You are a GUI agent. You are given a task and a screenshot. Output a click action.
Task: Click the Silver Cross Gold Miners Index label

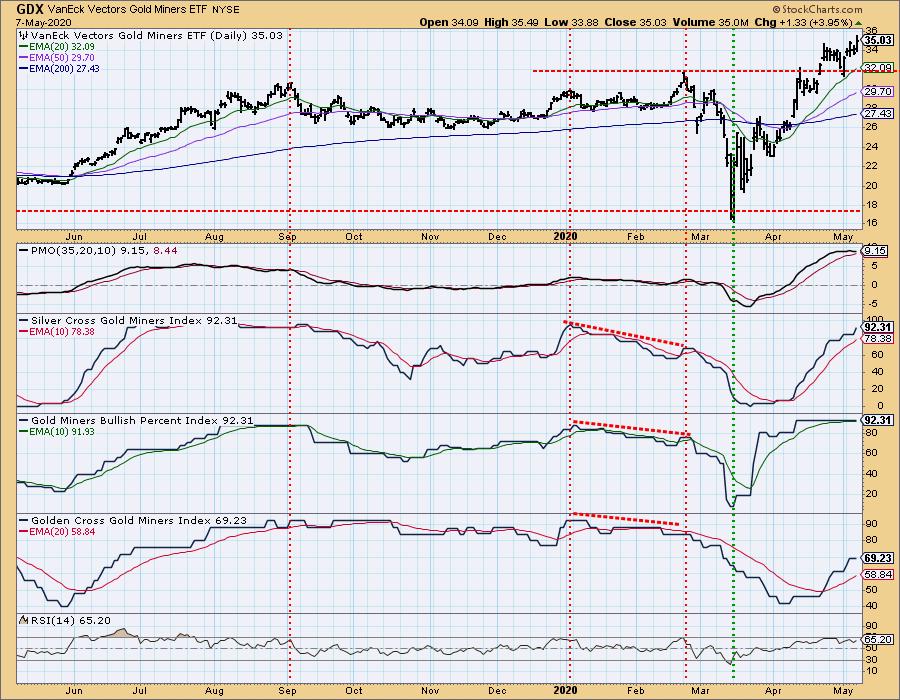pyautogui.click(x=129, y=321)
